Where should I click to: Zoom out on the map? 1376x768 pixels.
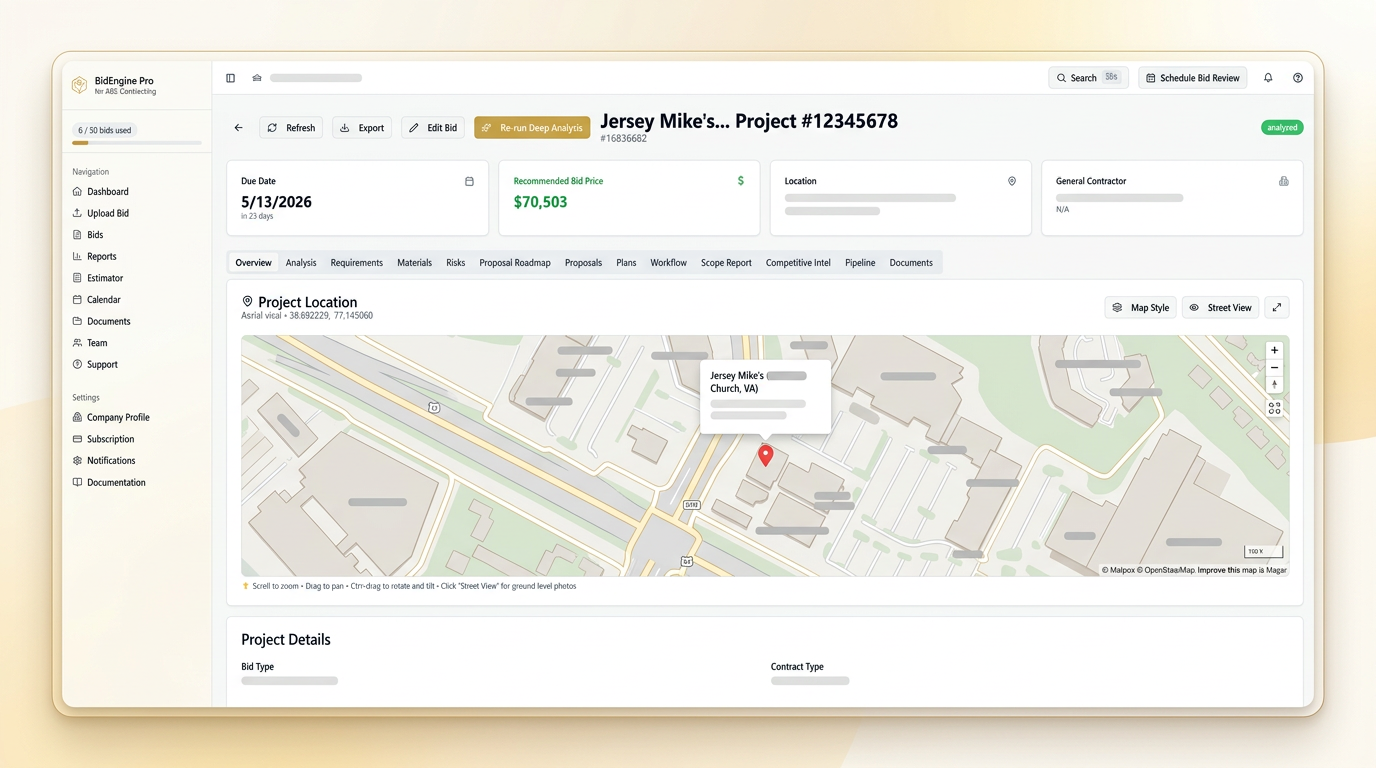1274,368
